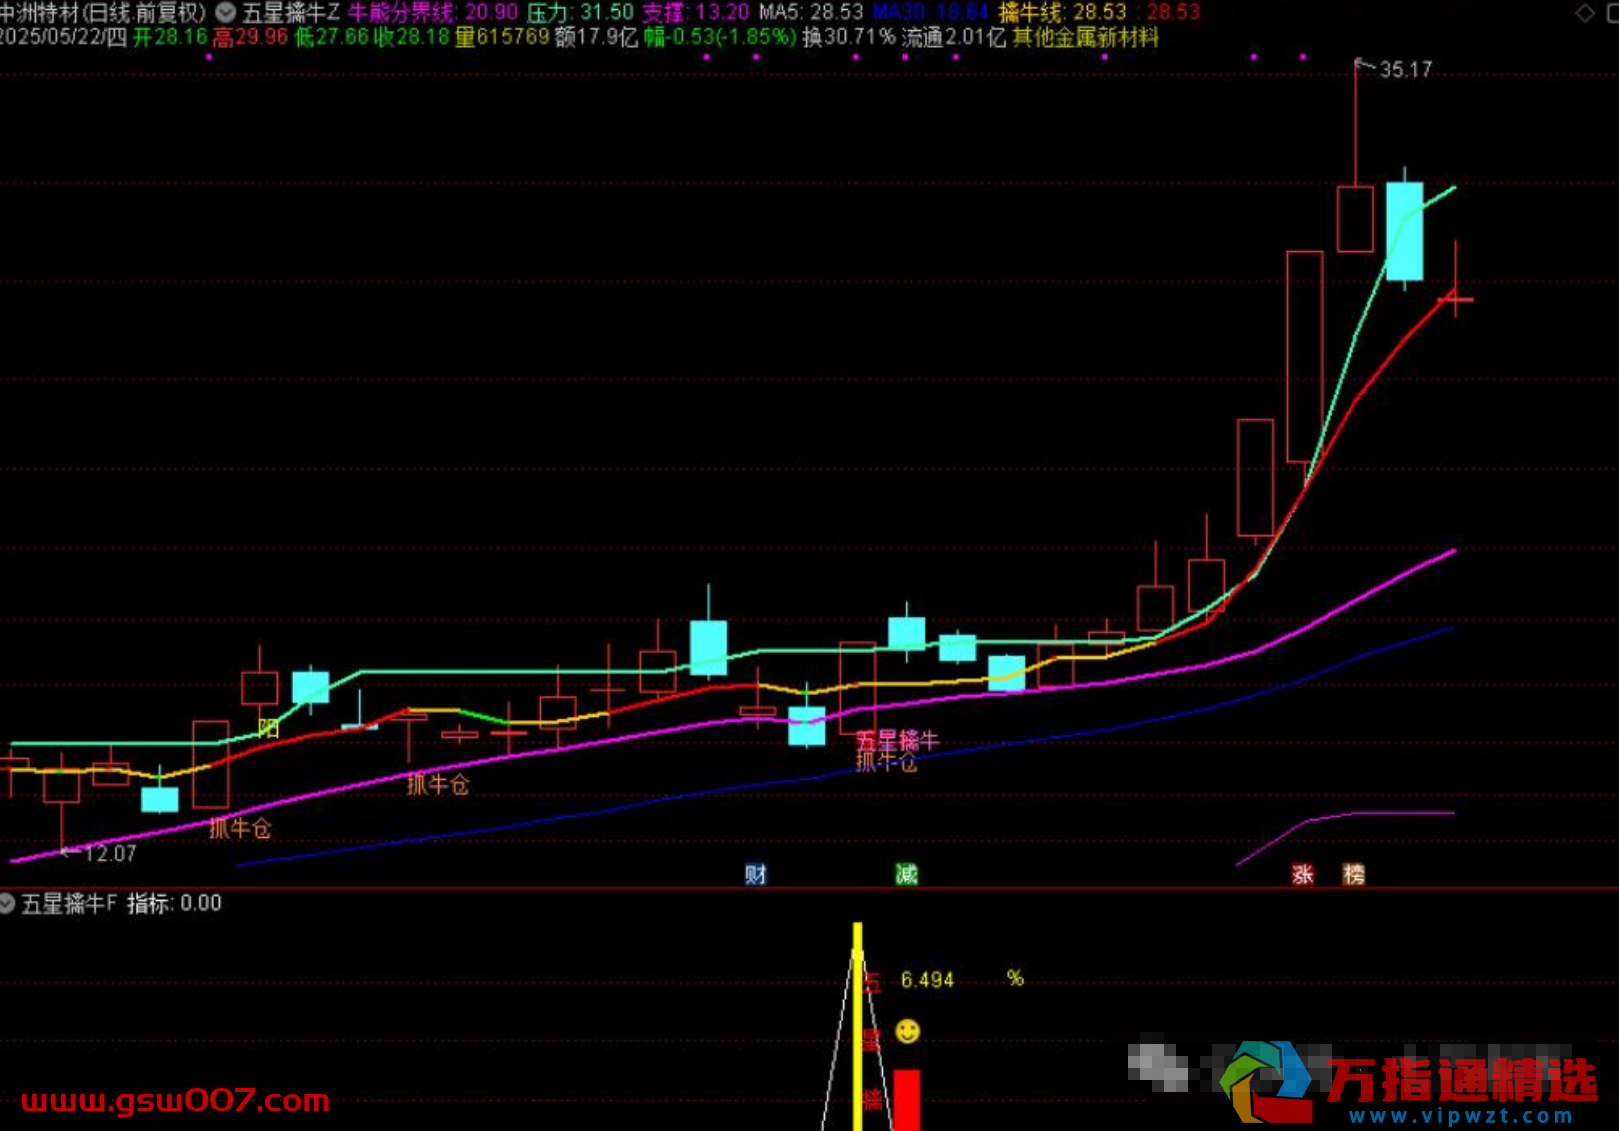Click the green 减 event marker
This screenshot has width=1619, height=1131.
click(x=906, y=875)
